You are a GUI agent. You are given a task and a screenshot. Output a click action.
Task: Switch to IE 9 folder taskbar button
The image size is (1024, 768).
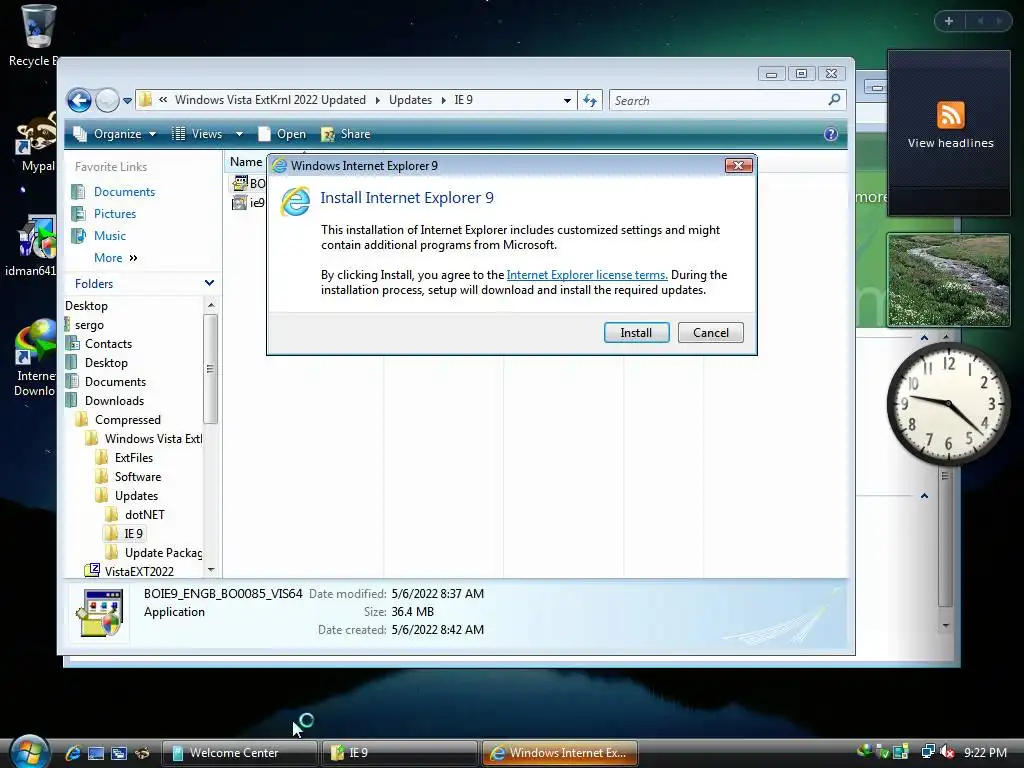coord(398,753)
